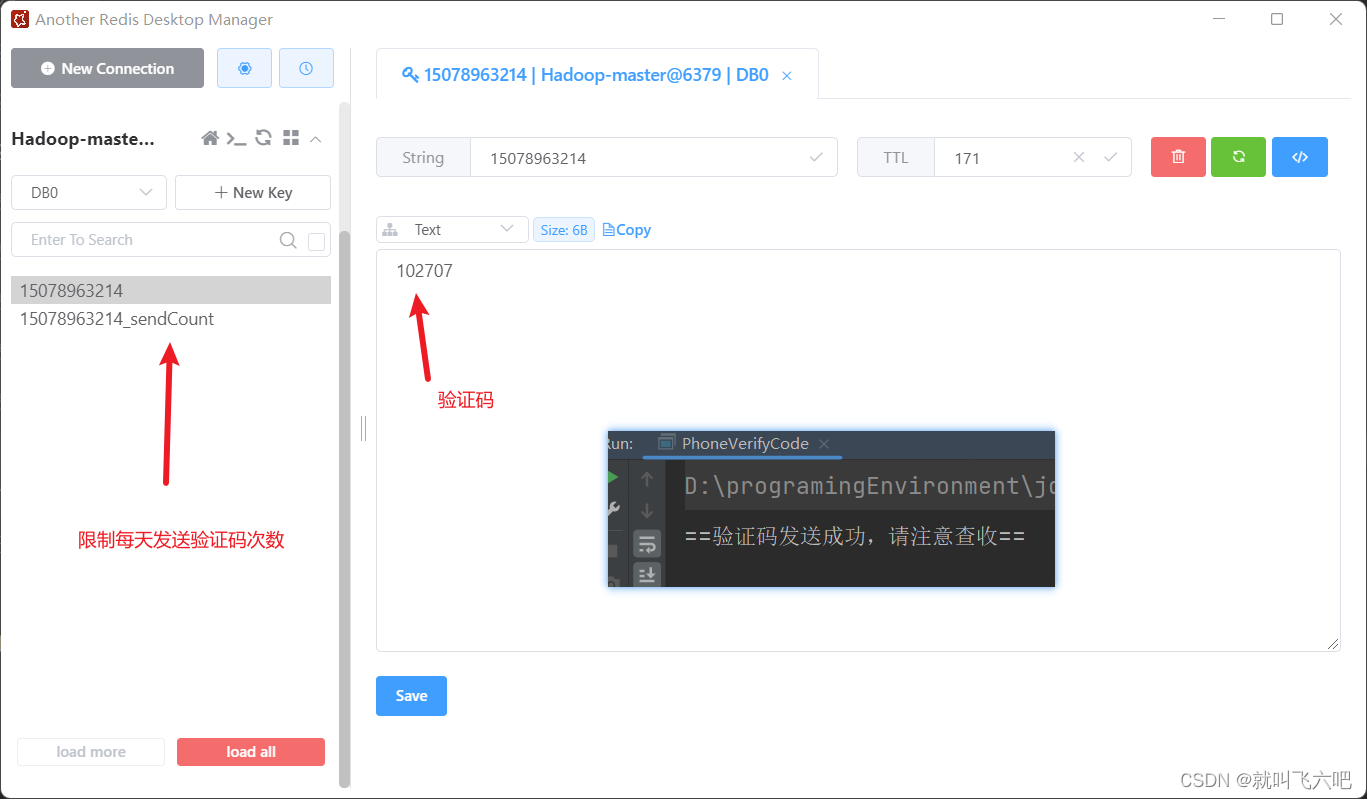The image size is (1367, 799).
Task: Clear the TTL with the X icon
Action: 1079,157
